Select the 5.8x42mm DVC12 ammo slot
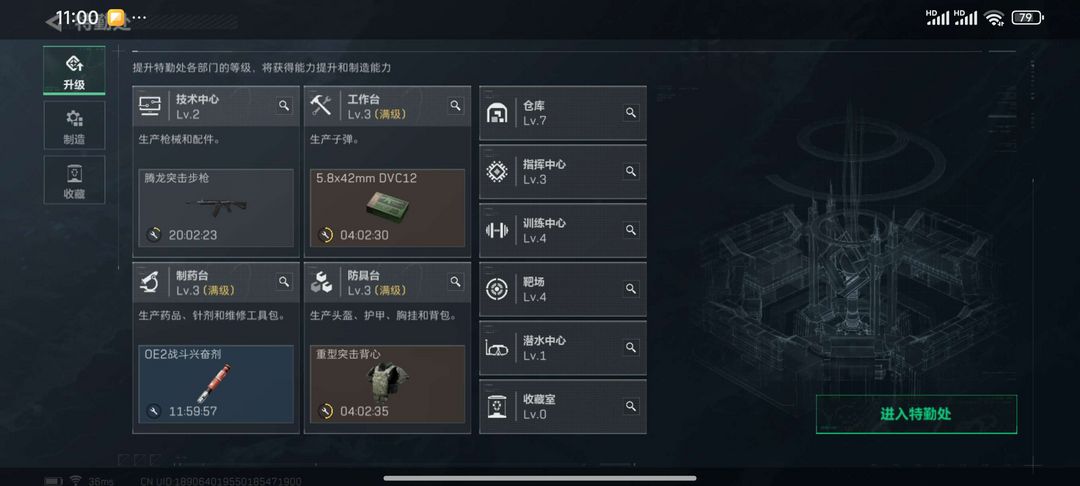 coord(388,208)
